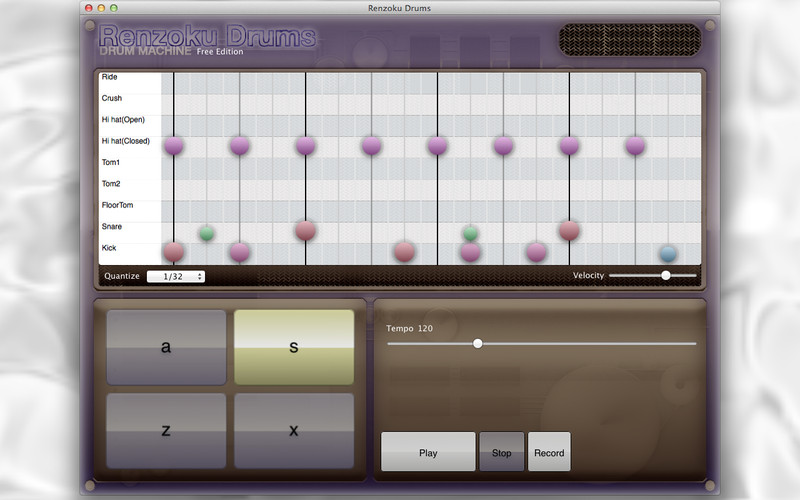
Task: Select the first red Kick note
Action: tap(173, 252)
